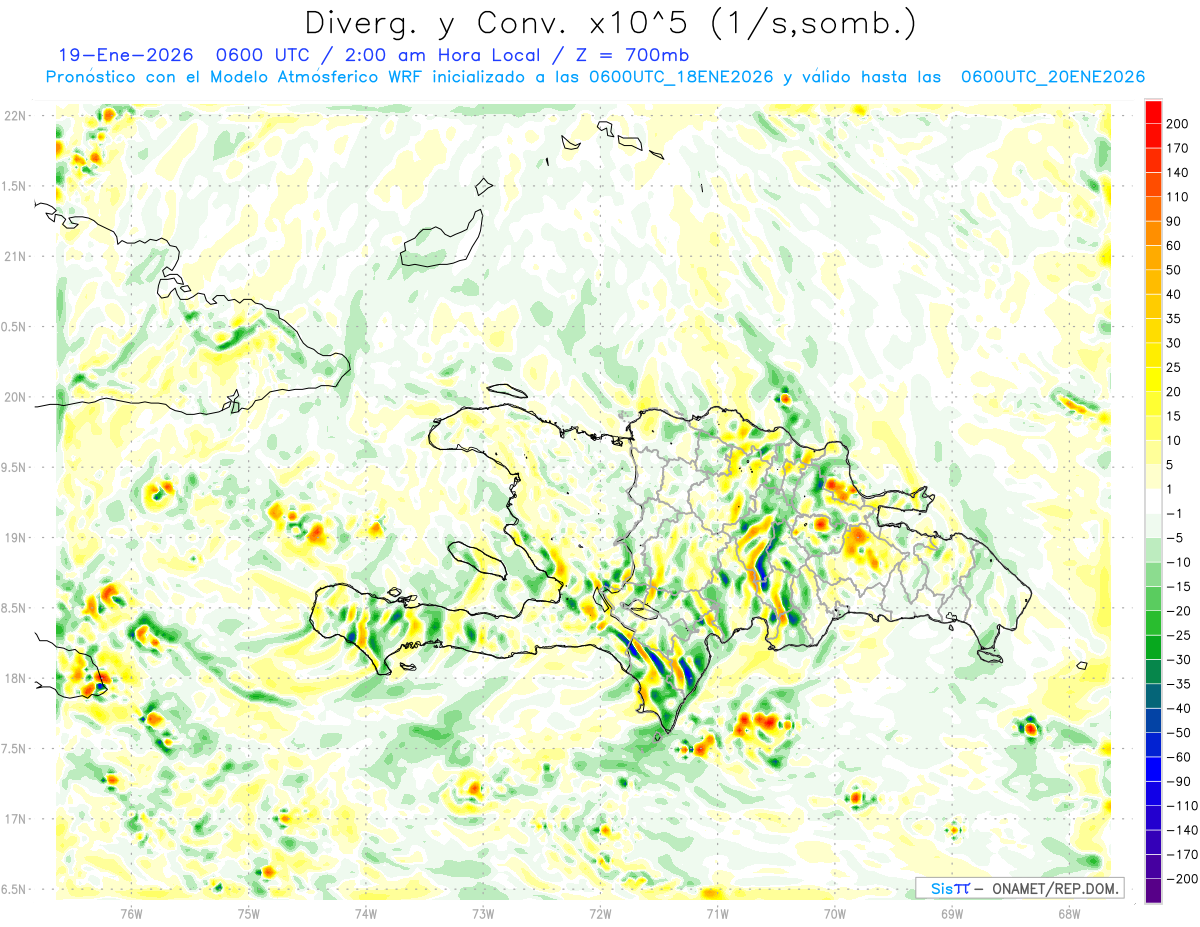Click latitude label "6.5N"
1200x927 pixels.
coord(14,889)
